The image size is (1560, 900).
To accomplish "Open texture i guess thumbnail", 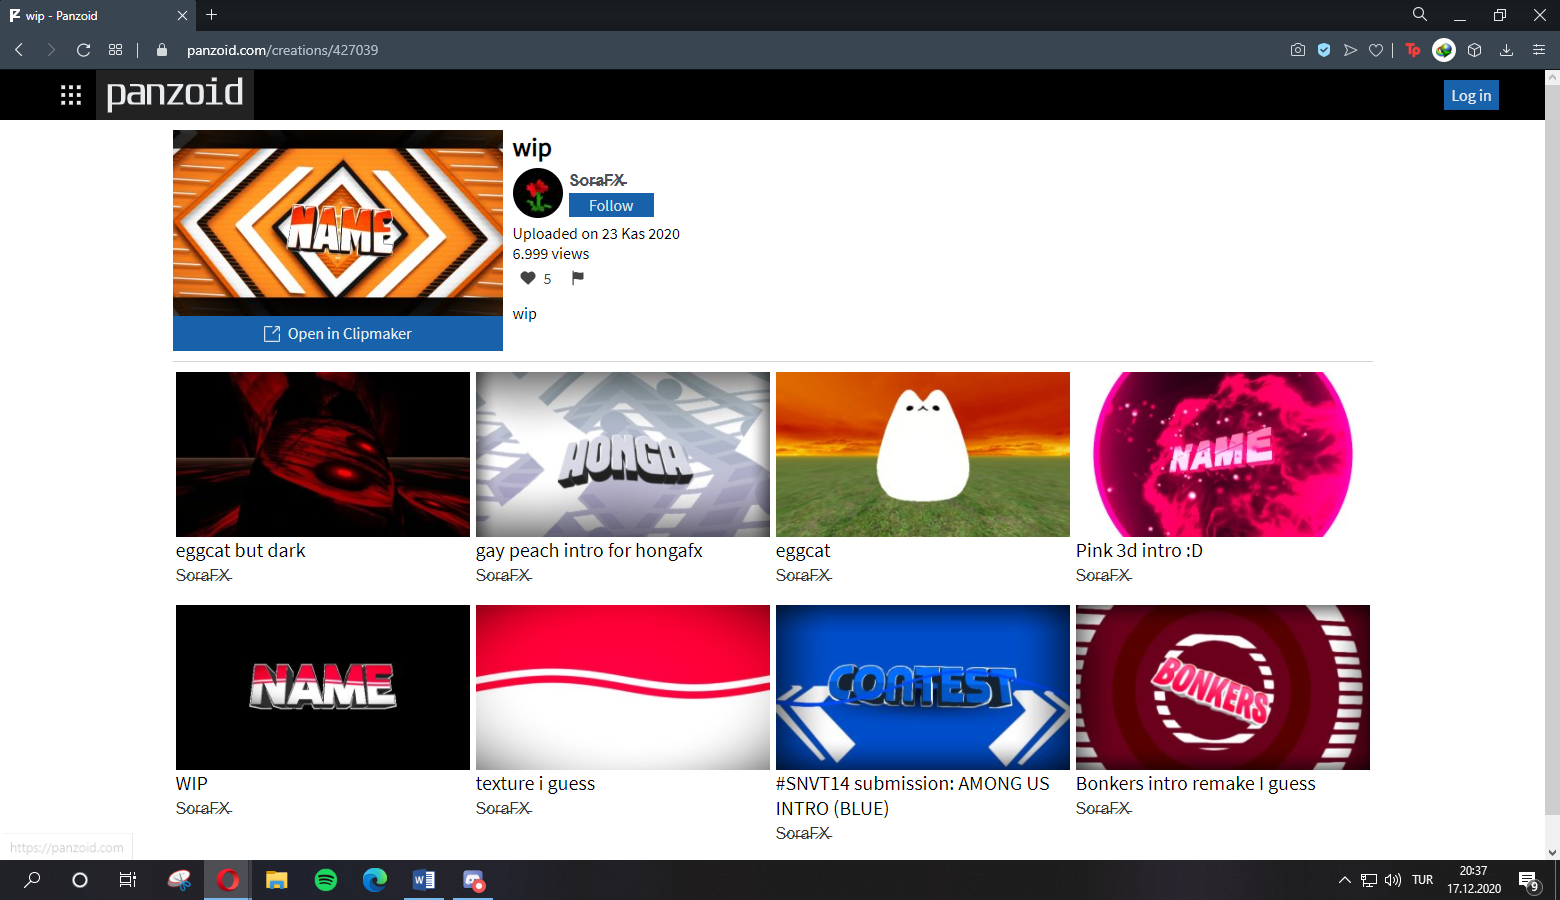I will pos(623,687).
